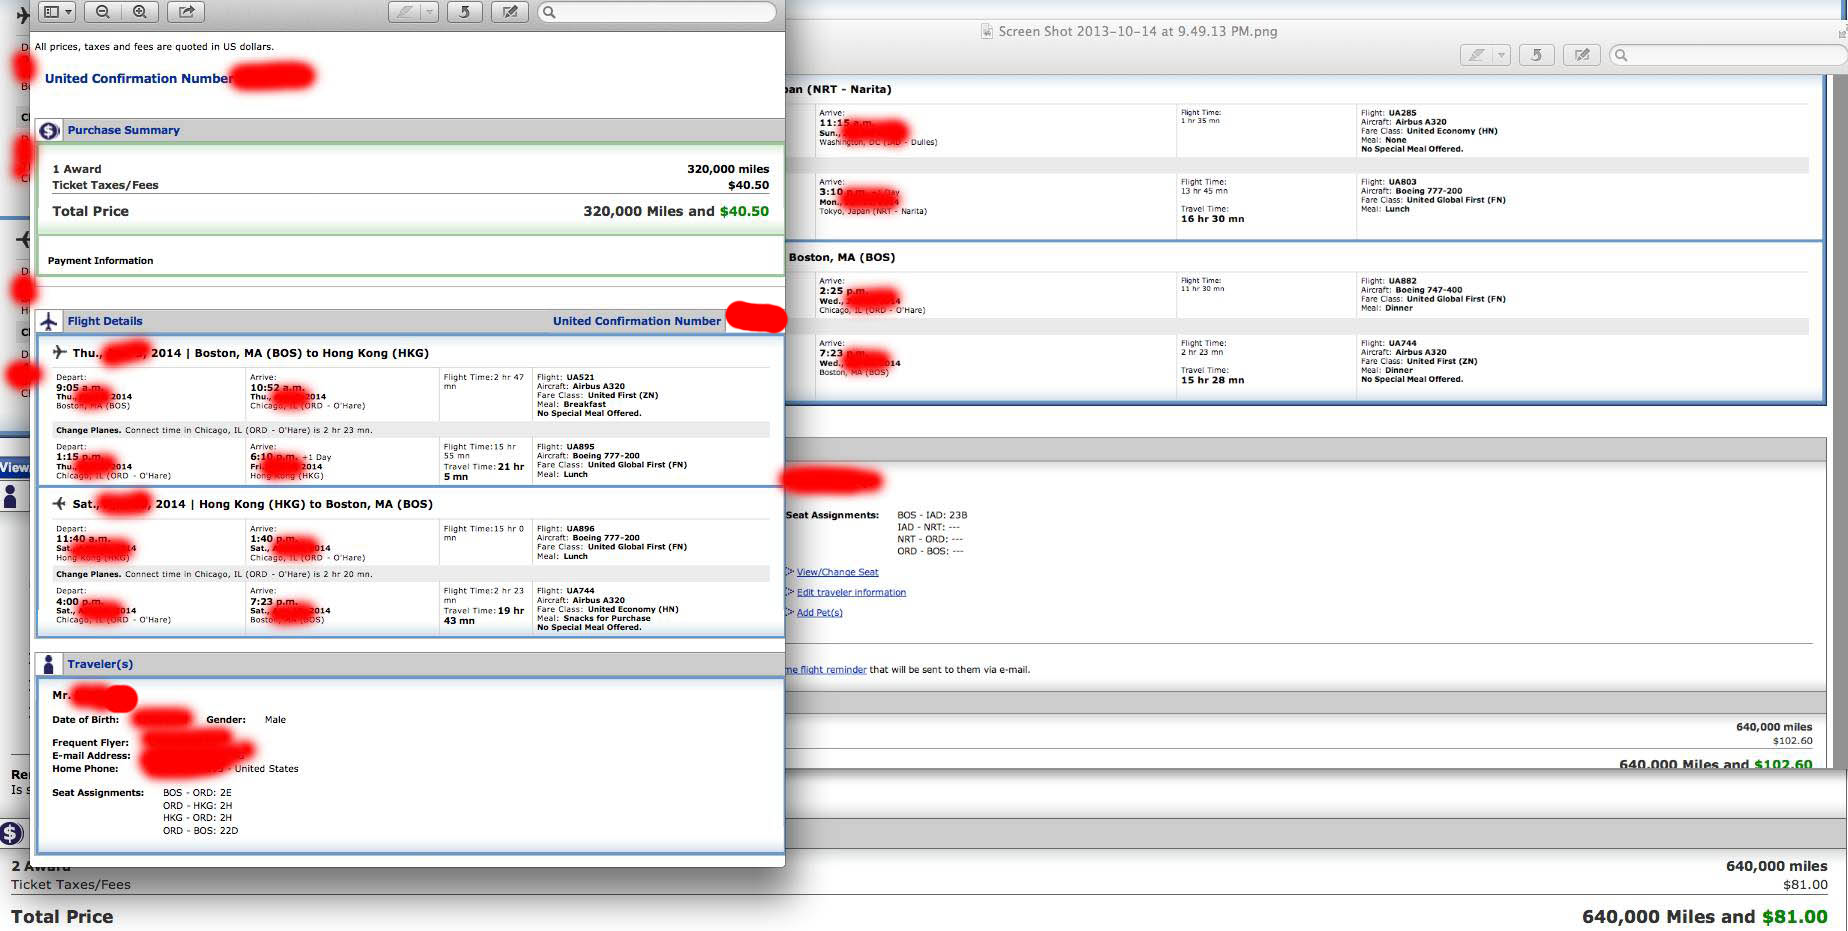Rotate the image in the back Preview window
Screen dimensions: 1848x931
tap(1536, 55)
